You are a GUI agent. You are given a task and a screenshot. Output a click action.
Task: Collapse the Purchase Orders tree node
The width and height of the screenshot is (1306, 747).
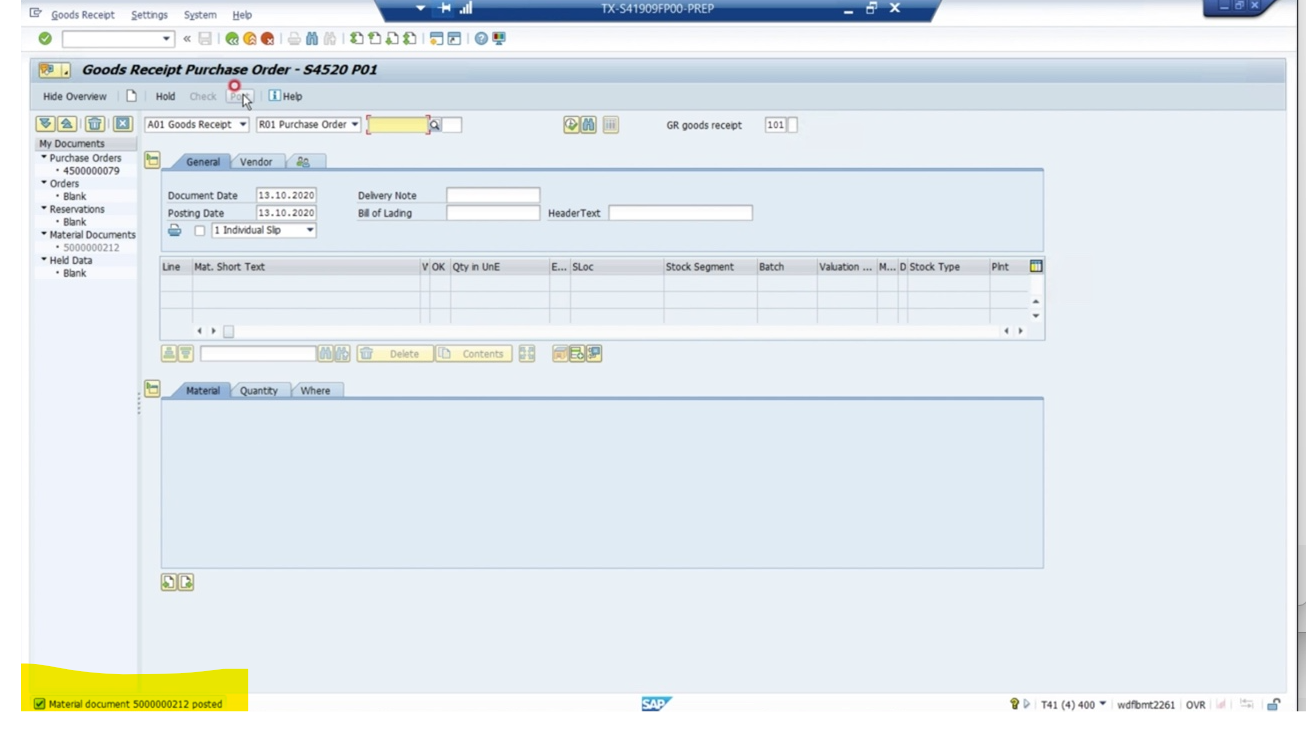(44, 157)
